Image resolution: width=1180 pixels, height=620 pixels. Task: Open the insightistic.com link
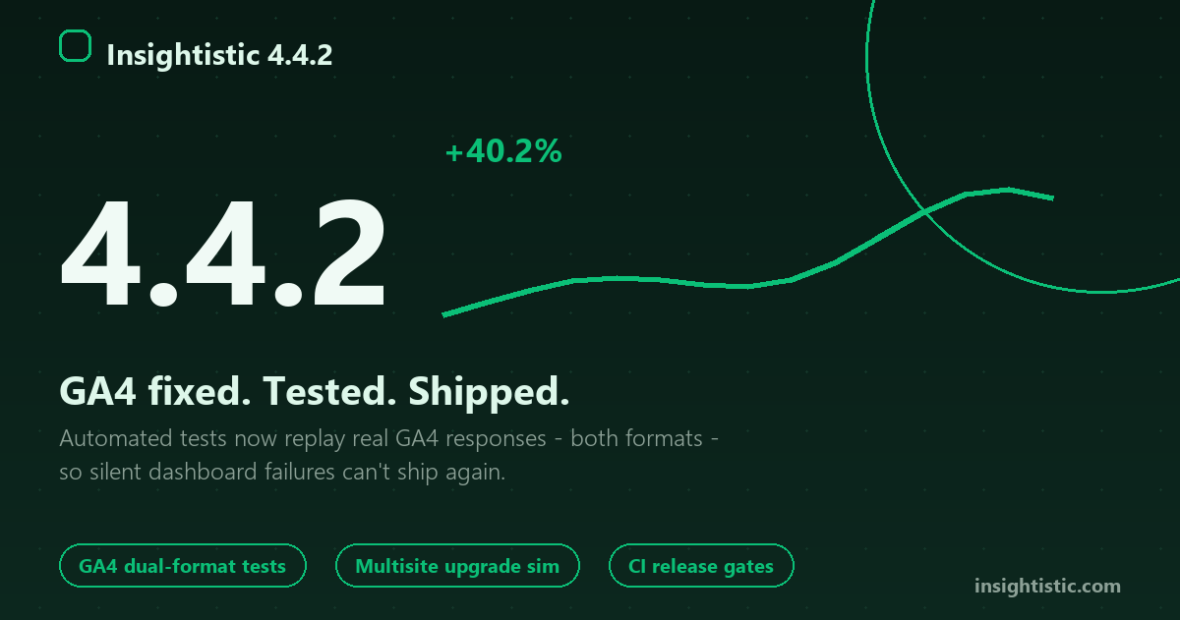(x=1047, y=585)
